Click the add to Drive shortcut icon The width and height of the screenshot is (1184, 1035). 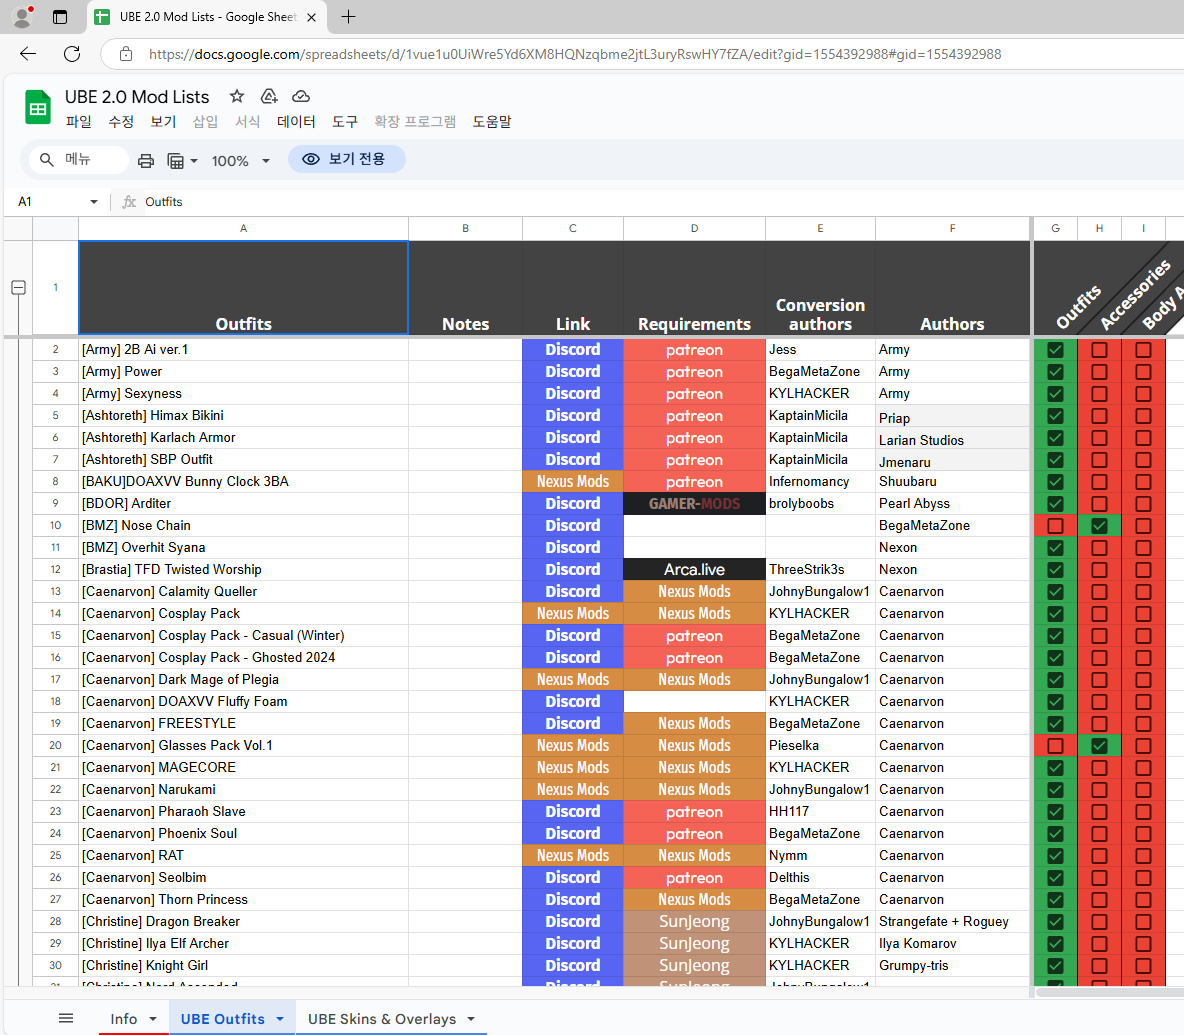pyautogui.click(x=269, y=96)
